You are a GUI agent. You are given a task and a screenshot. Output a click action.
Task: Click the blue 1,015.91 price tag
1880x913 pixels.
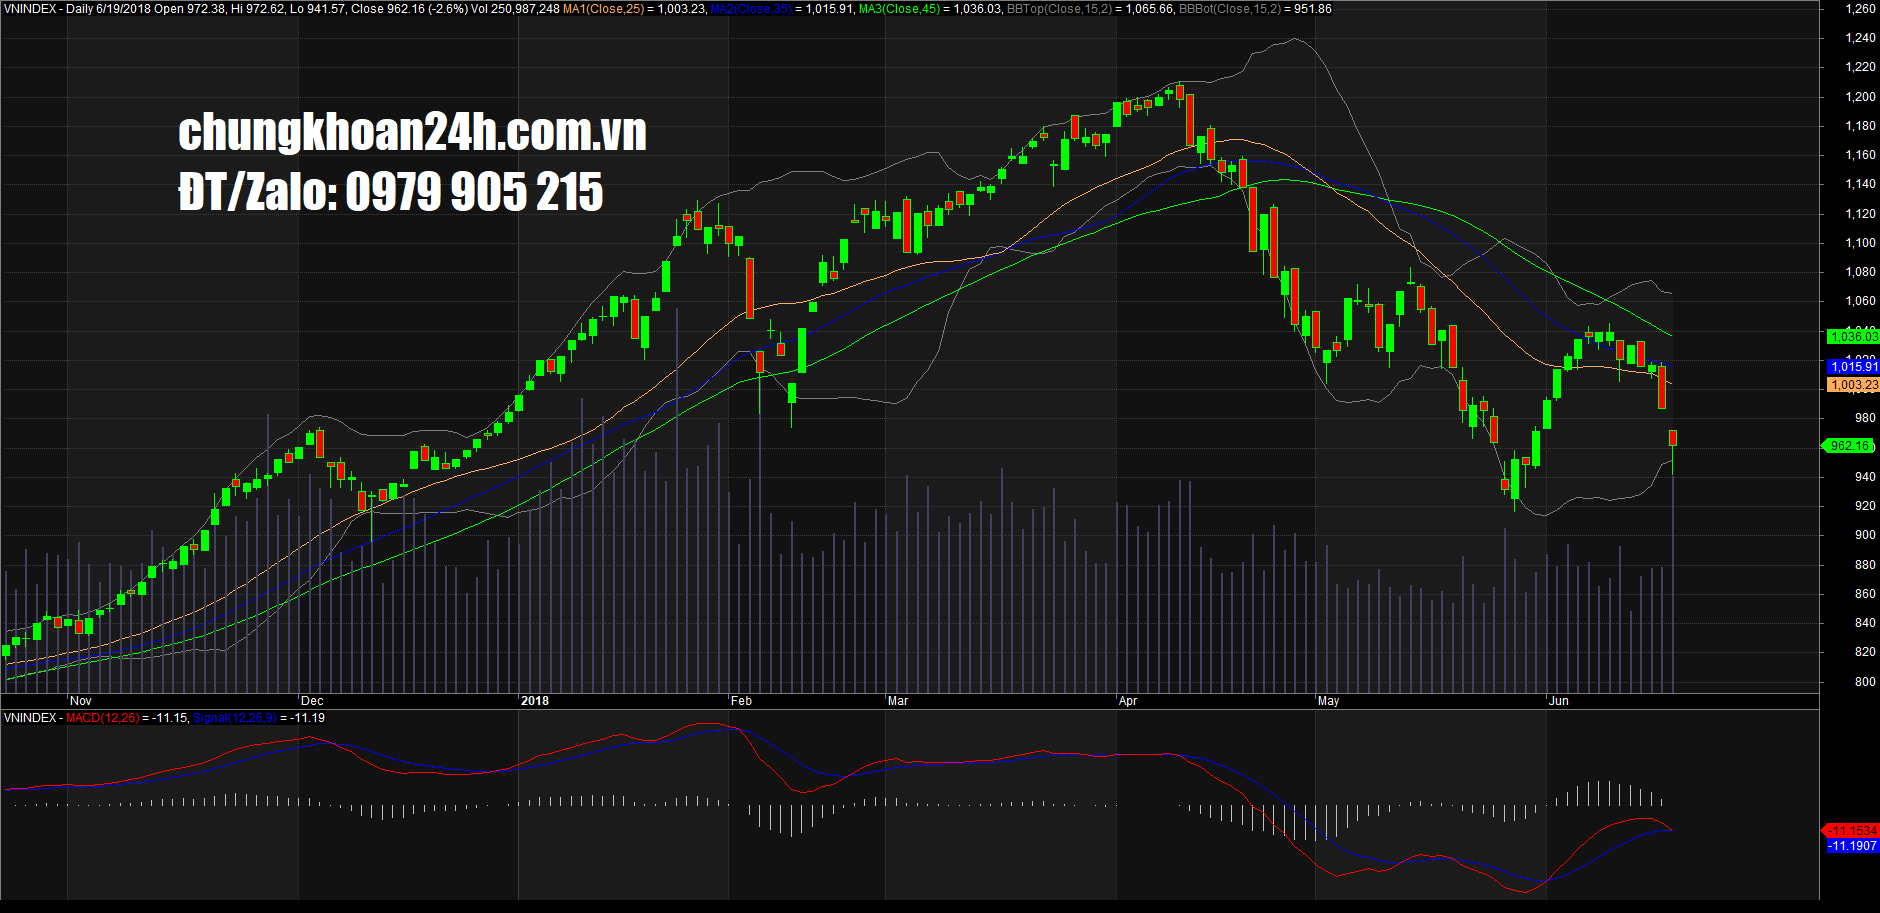[x=1853, y=367]
